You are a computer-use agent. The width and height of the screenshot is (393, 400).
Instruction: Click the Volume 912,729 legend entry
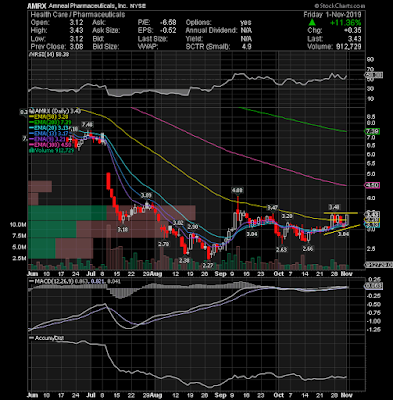coord(53,150)
